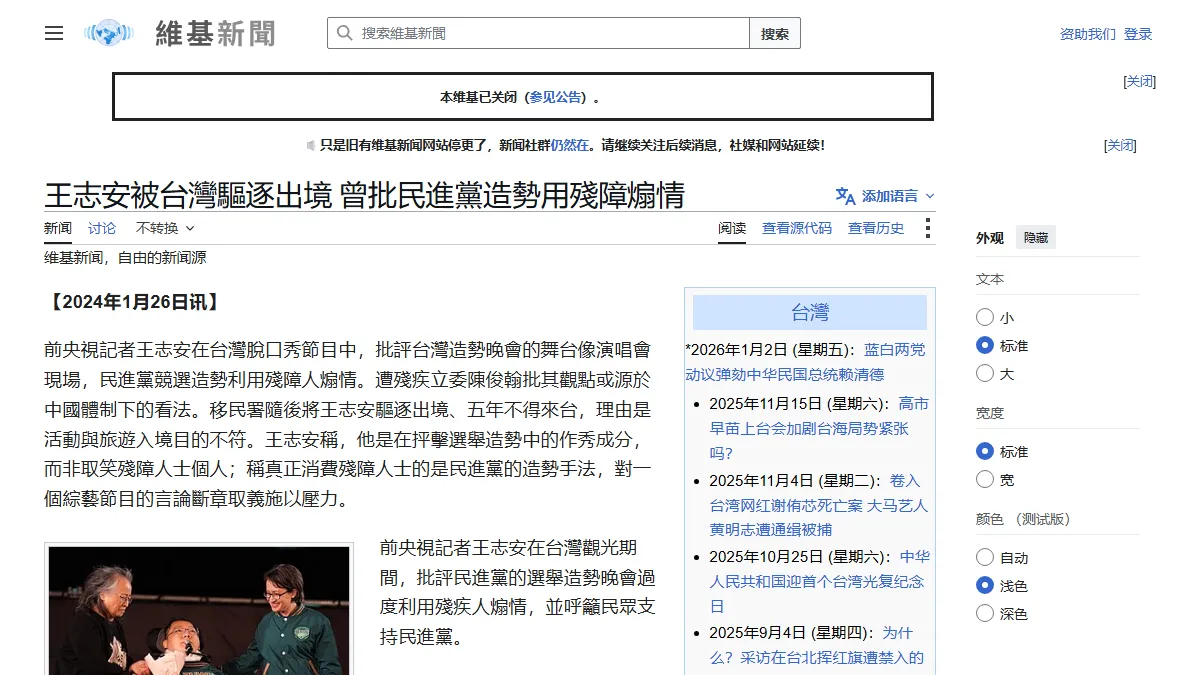Click the date 2025年10月25日 (星期六)
Image resolution: width=1200 pixels, height=675 pixels.
tap(796, 557)
